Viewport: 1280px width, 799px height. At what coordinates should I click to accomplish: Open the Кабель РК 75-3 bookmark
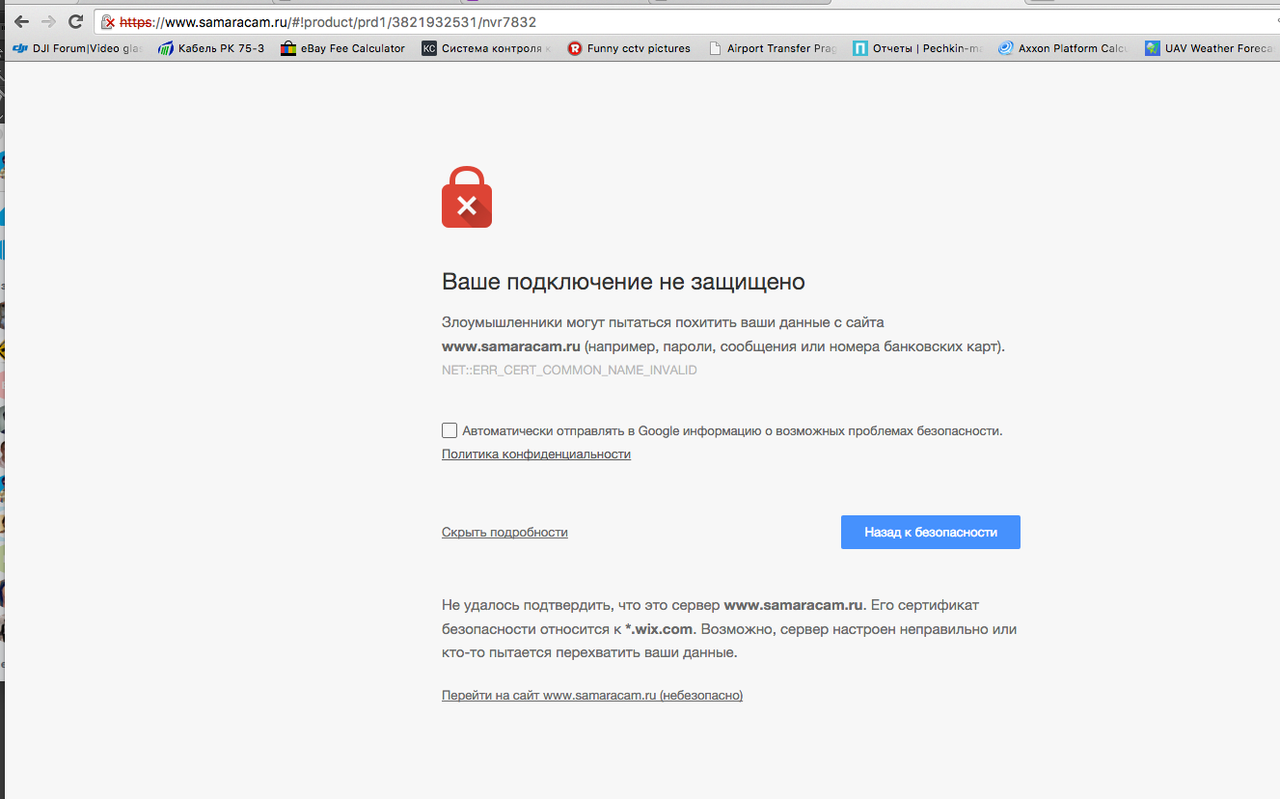coord(211,48)
